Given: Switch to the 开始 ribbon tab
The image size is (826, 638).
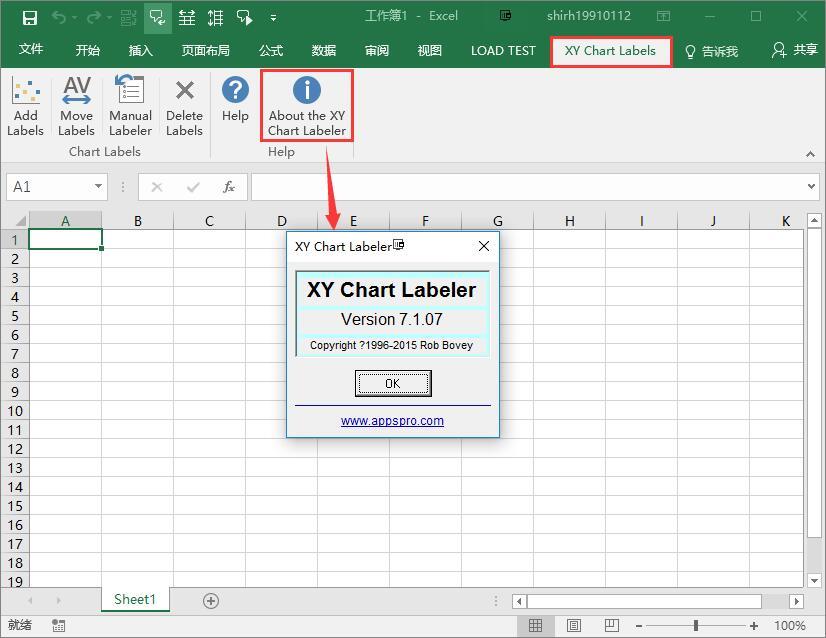Looking at the screenshot, I should tap(87, 51).
